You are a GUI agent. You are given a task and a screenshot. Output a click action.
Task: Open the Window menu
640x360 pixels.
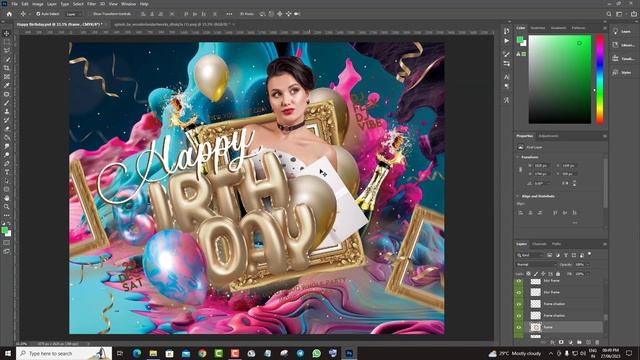click(129, 4)
